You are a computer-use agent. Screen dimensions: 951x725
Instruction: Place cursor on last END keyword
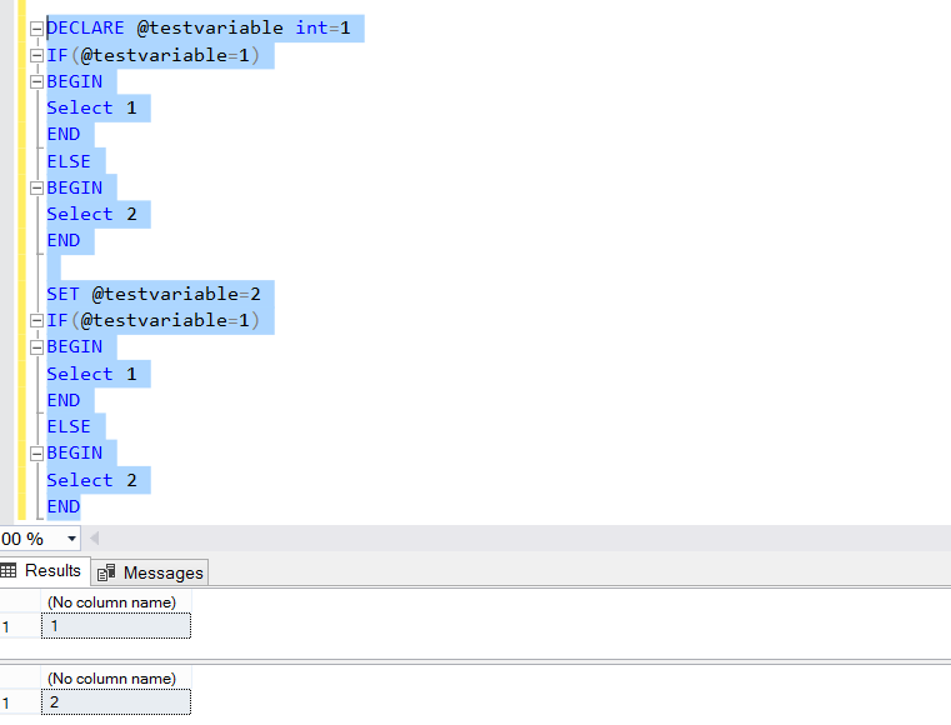64,507
